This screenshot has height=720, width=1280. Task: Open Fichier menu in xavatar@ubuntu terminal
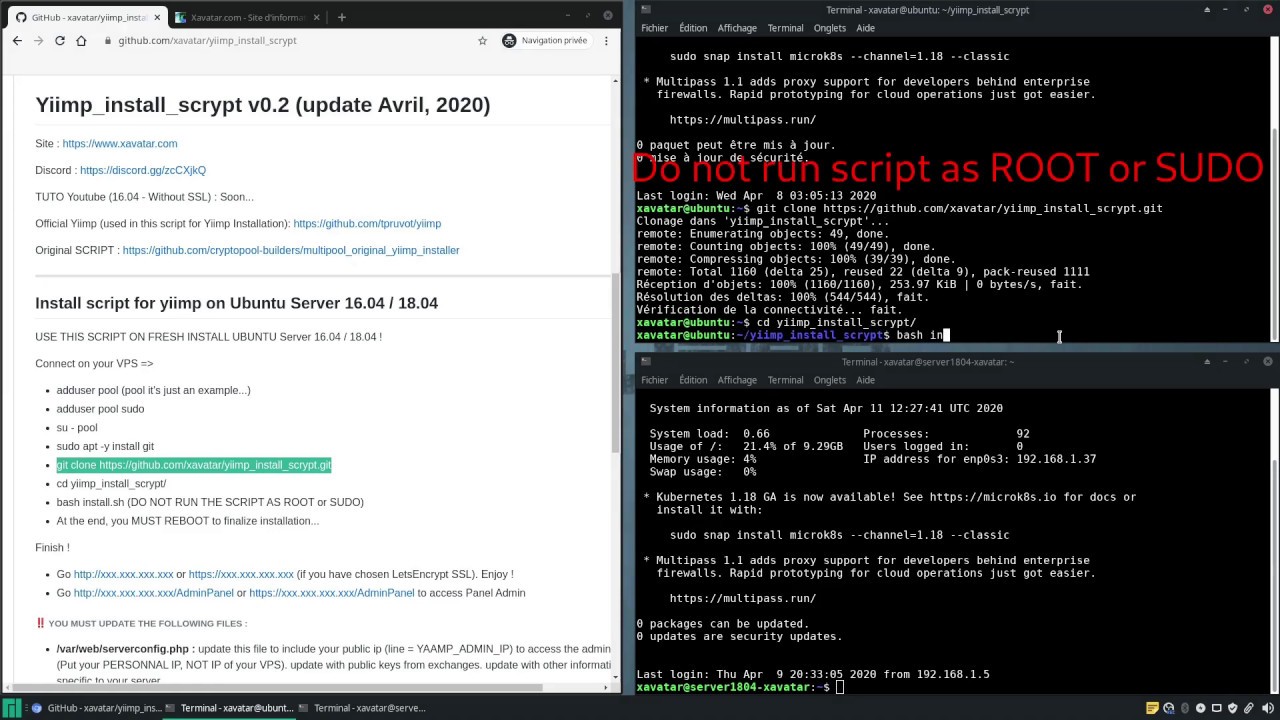654,28
